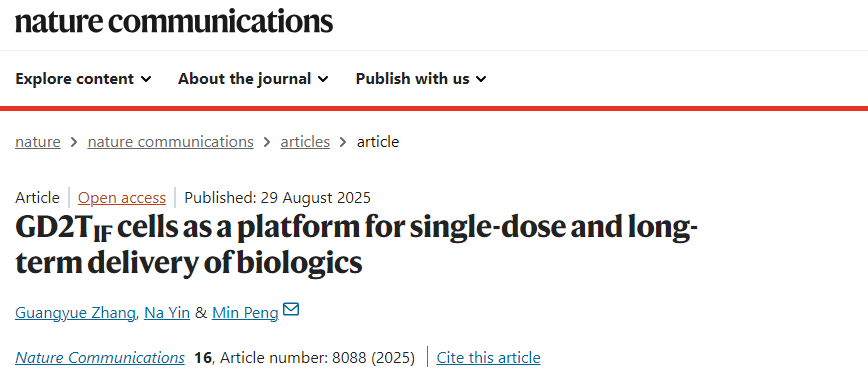Go to the nature breadcrumb link
The width and height of the screenshot is (868, 385).
tap(38, 142)
